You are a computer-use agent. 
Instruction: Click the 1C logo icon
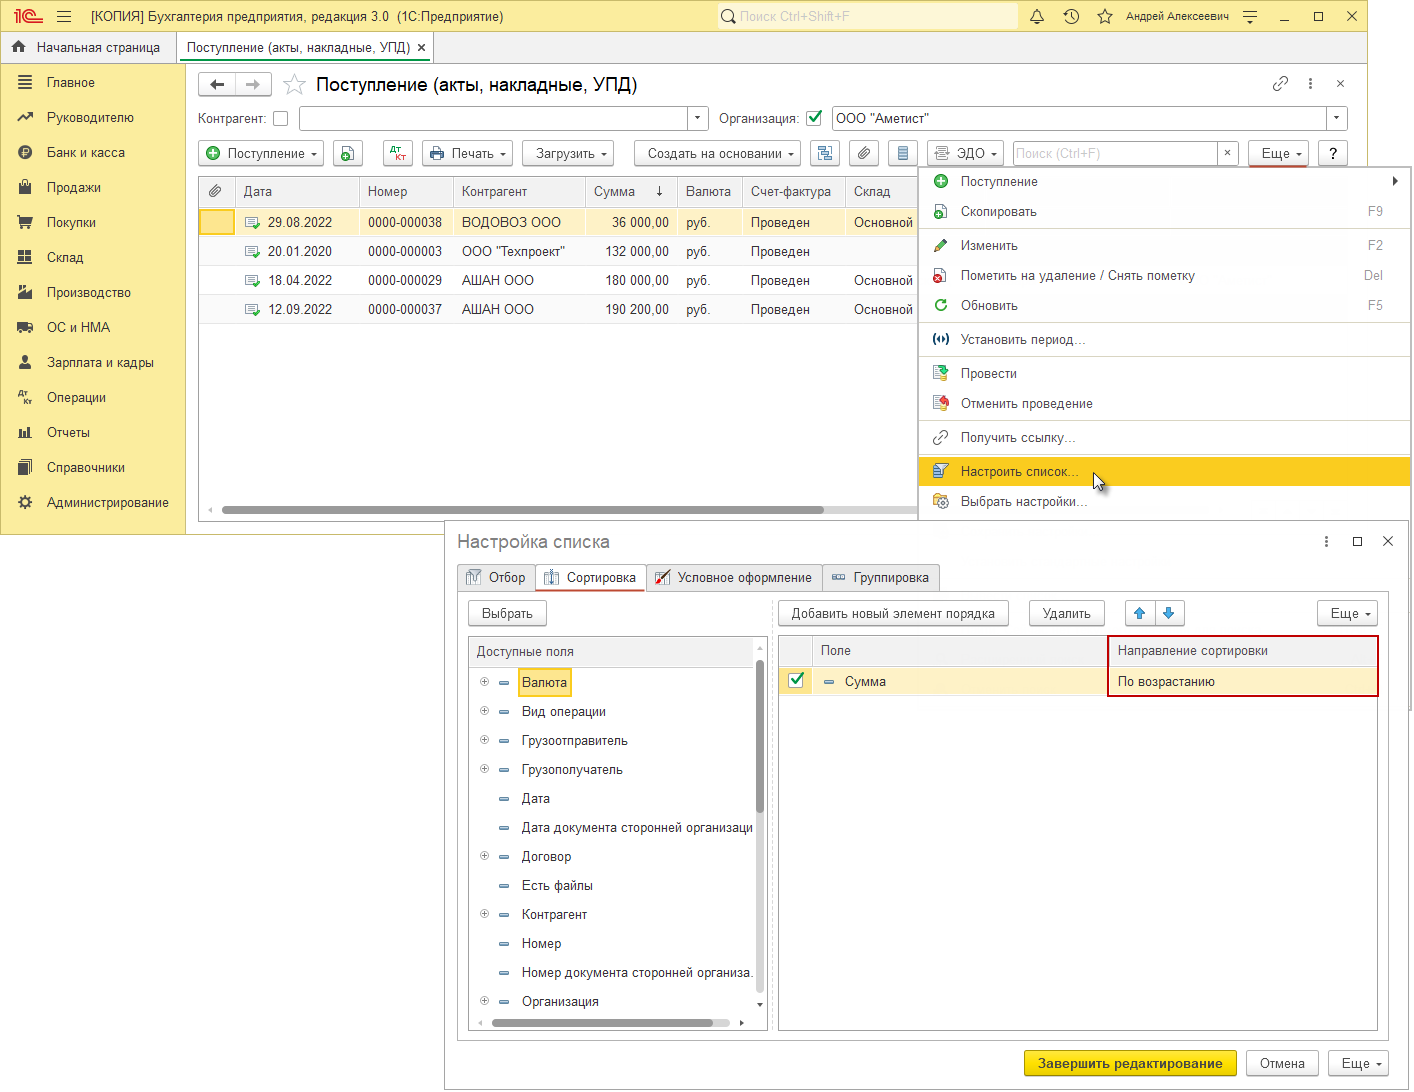pyautogui.click(x=28, y=16)
